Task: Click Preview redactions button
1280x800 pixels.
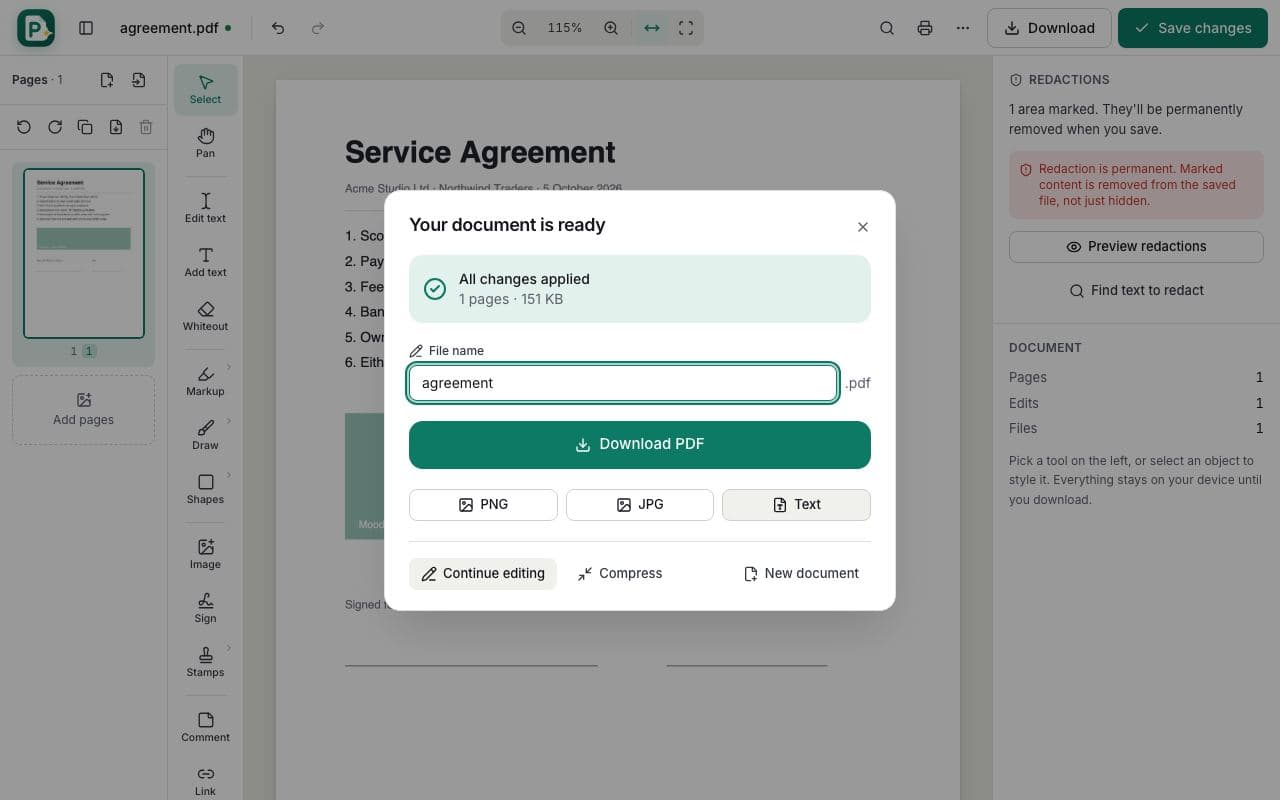Action: pos(1136,247)
